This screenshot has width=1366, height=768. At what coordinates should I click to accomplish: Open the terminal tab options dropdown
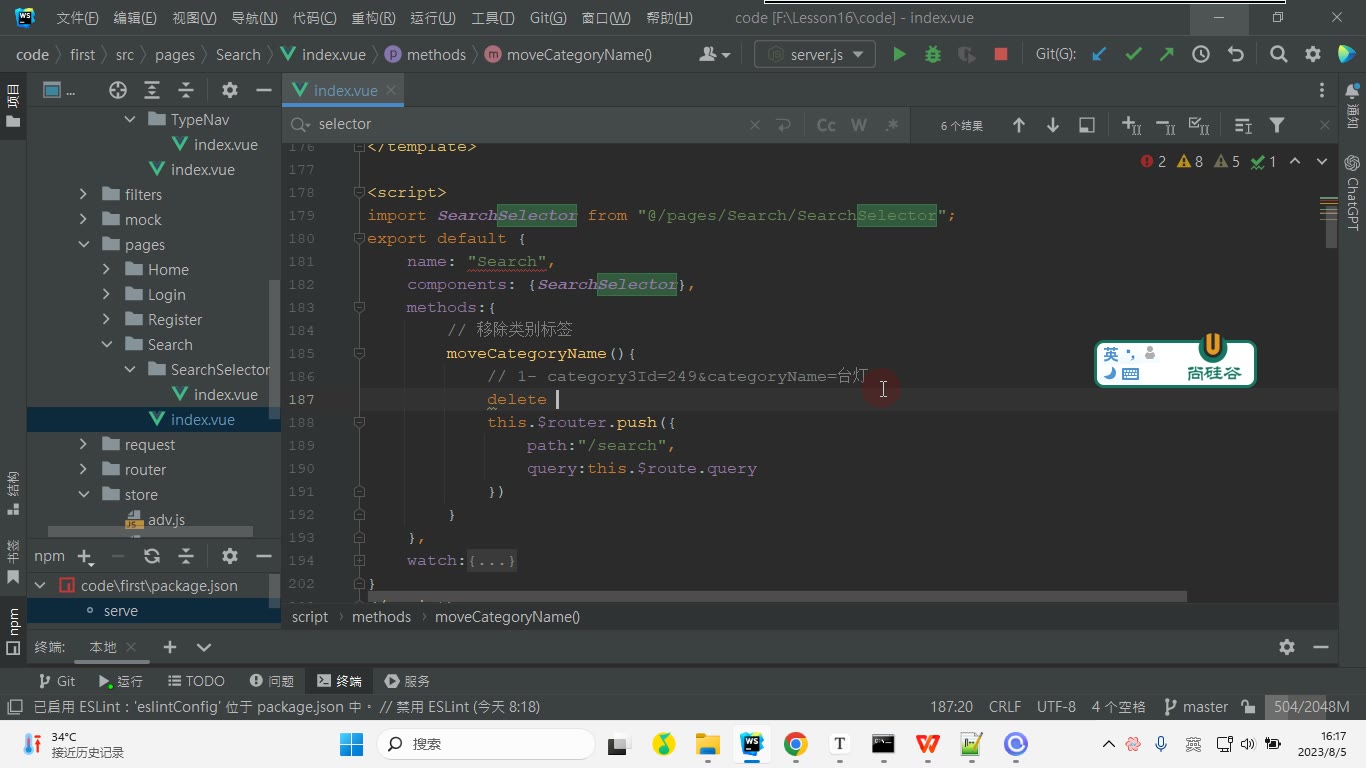click(x=204, y=647)
